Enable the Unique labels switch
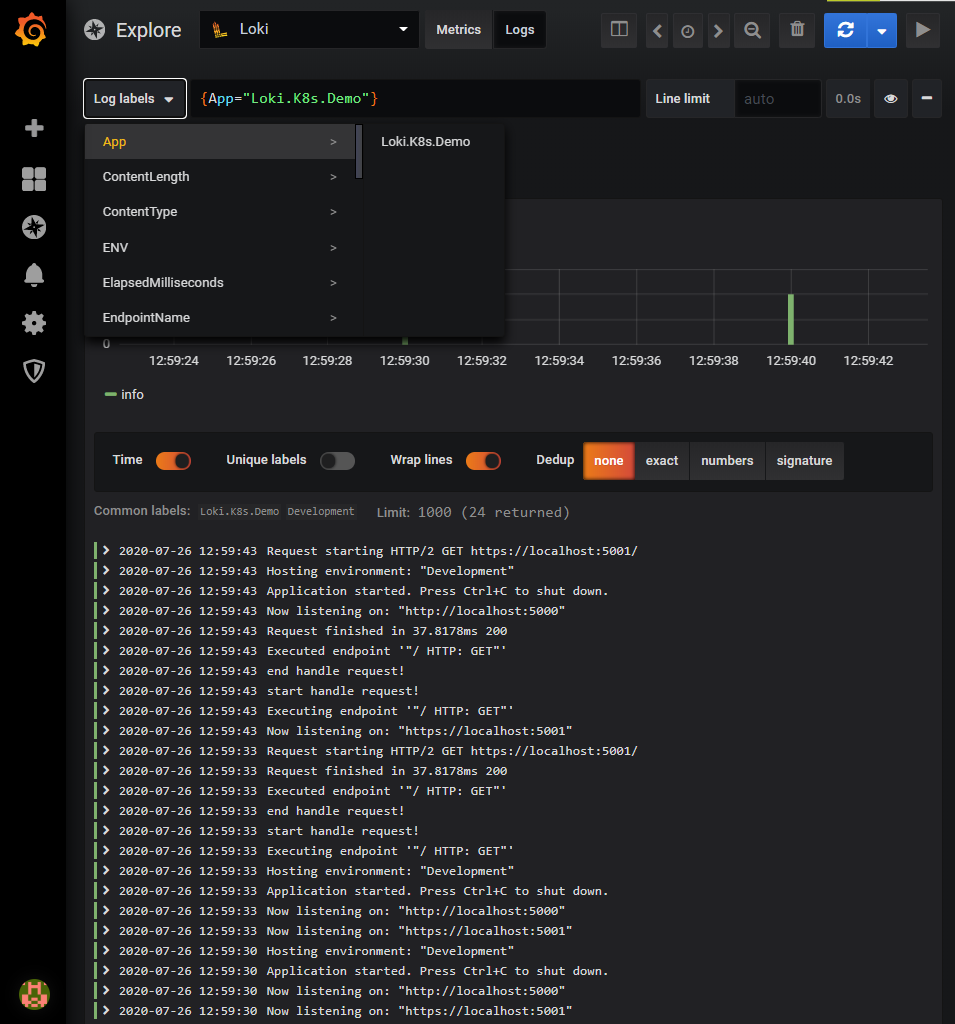Screen dimensions: 955x1024 tap(337, 461)
